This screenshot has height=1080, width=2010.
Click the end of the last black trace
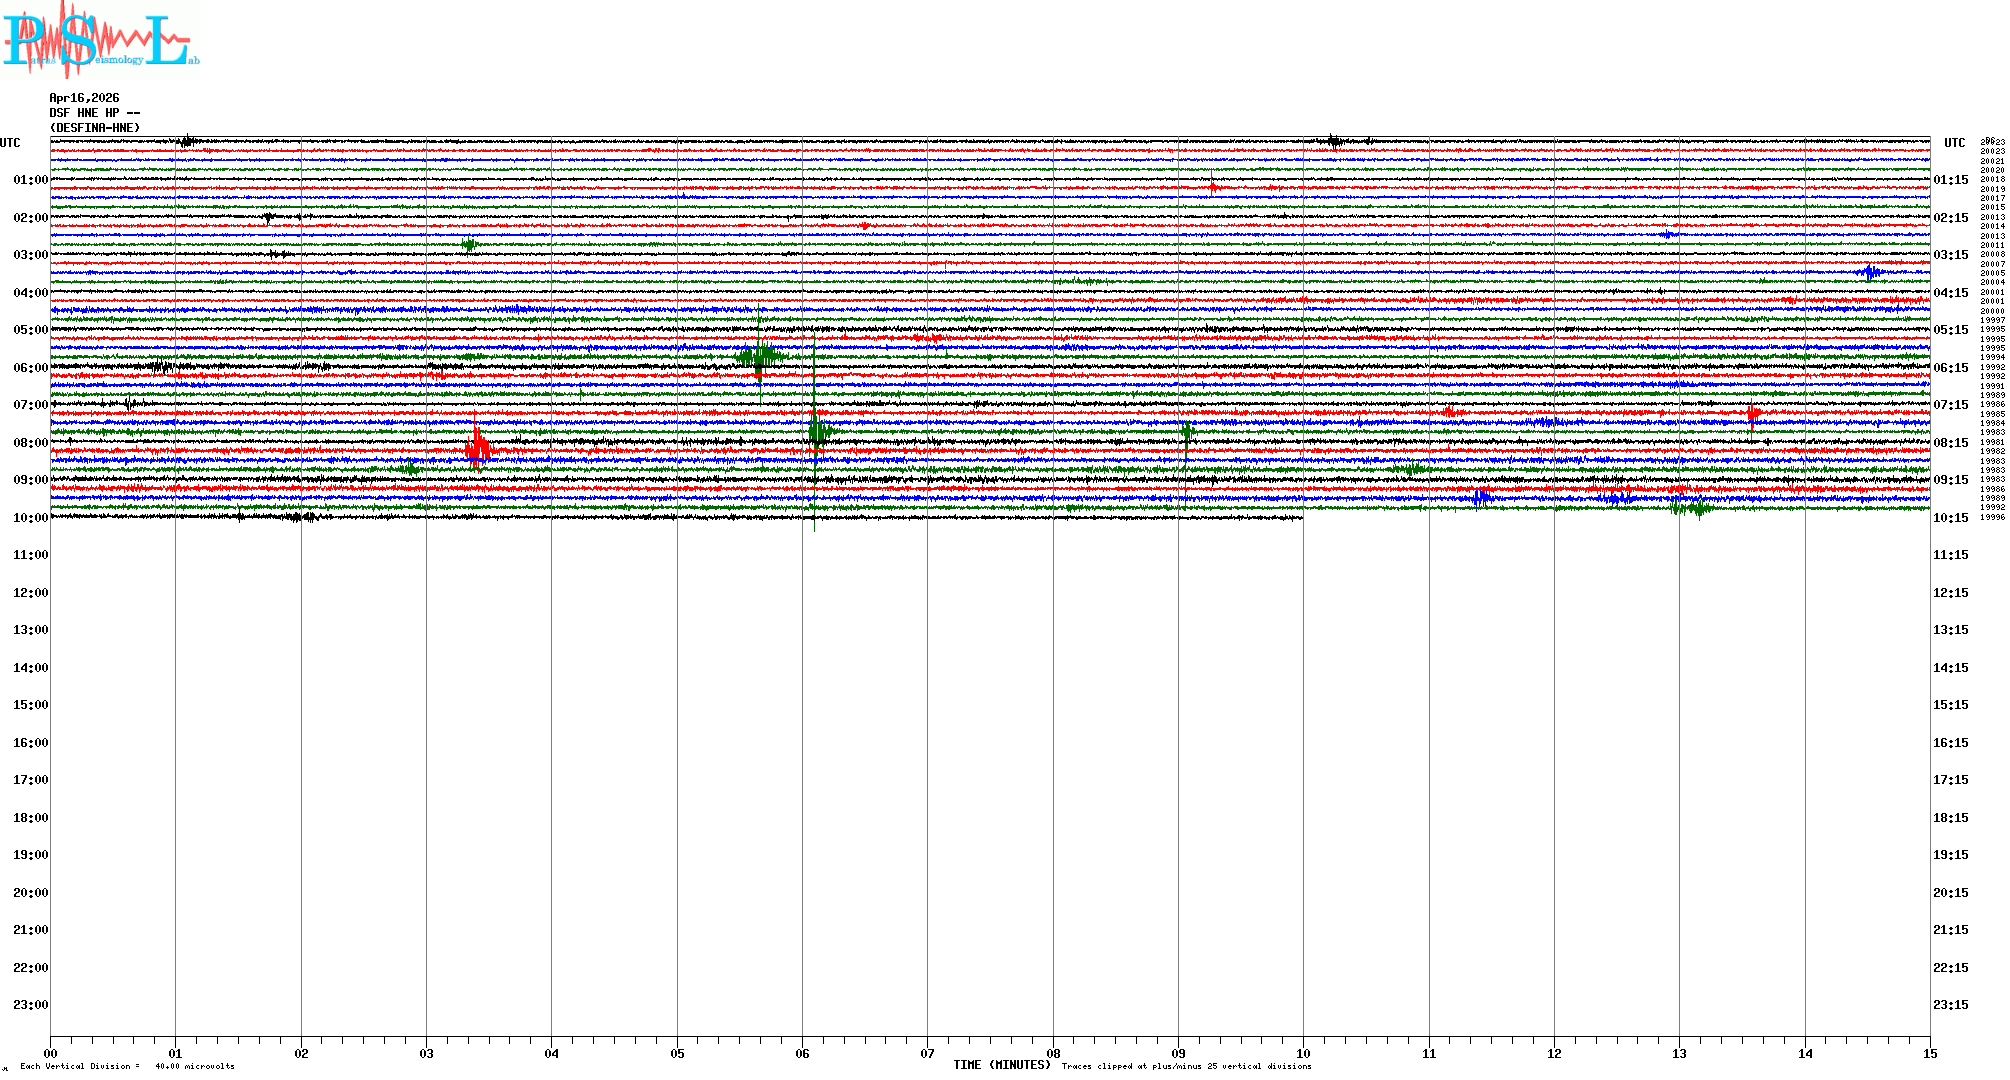click(1301, 517)
